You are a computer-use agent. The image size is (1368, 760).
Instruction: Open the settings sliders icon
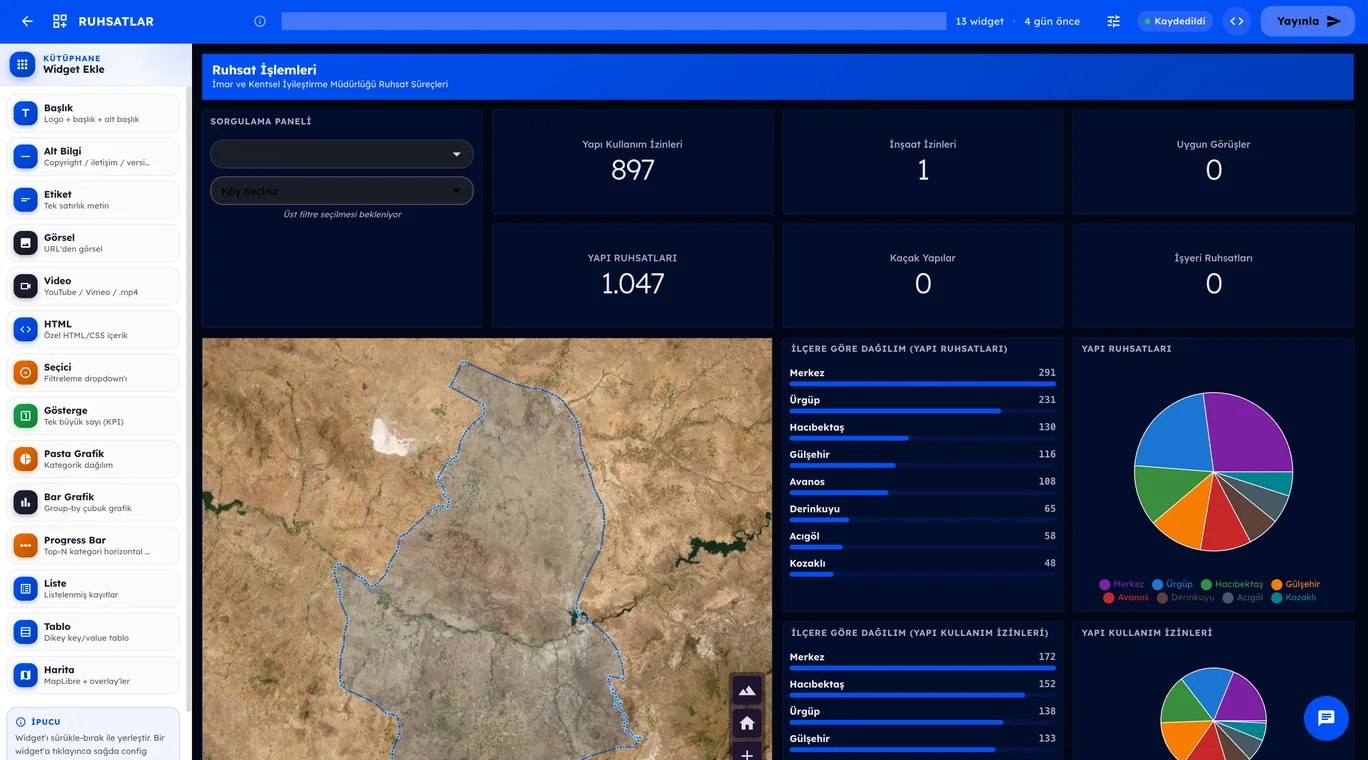[x=1113, y=21]
